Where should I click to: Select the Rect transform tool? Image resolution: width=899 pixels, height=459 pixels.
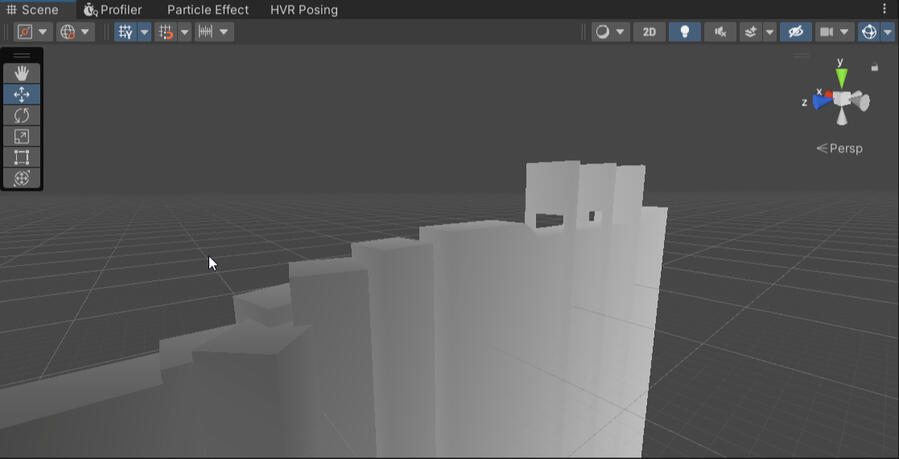coord(22,157)
